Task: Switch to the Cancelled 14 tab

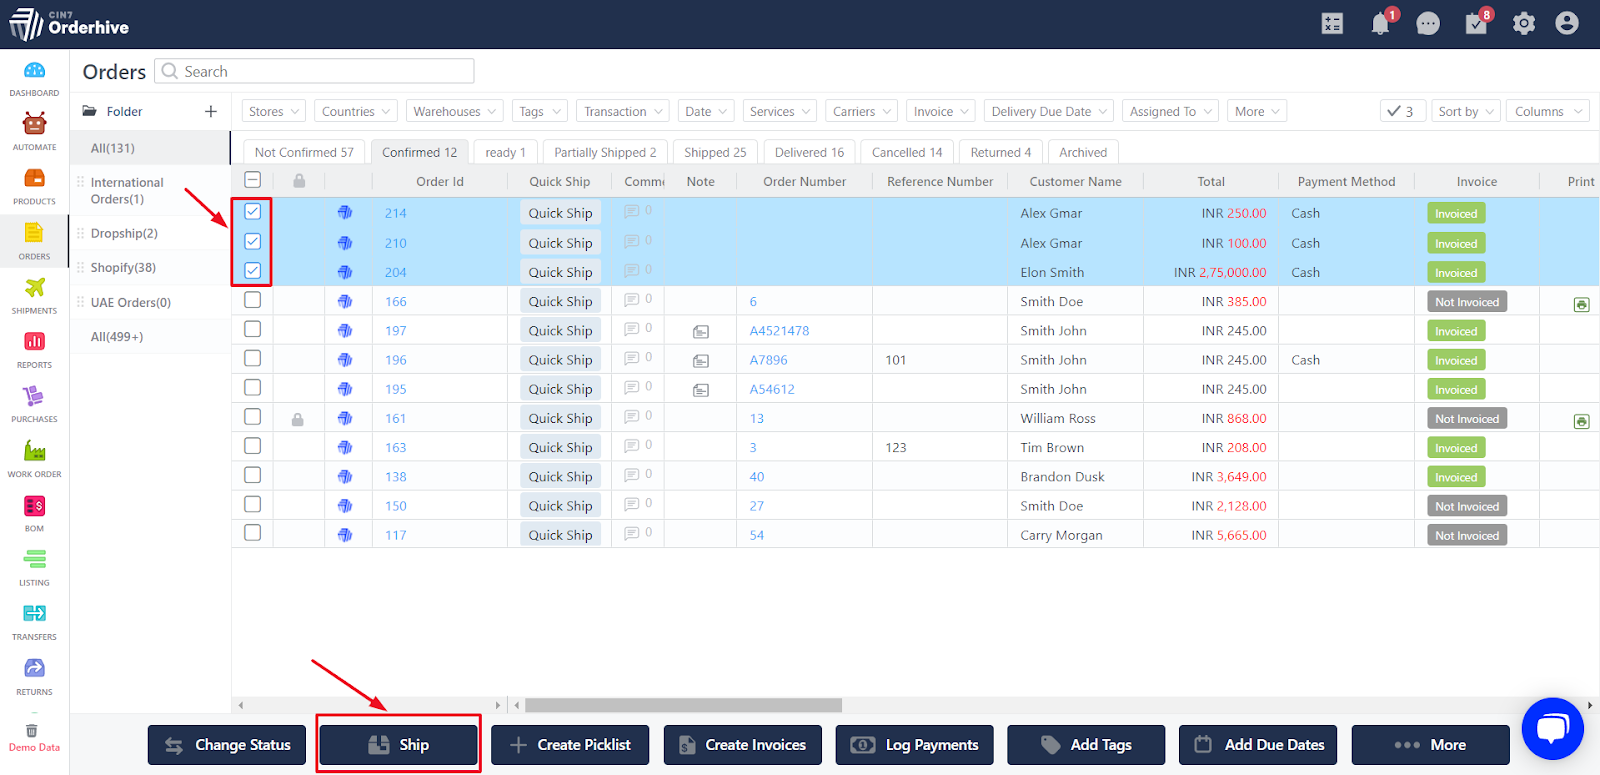Action: click(x=907, y=152)
